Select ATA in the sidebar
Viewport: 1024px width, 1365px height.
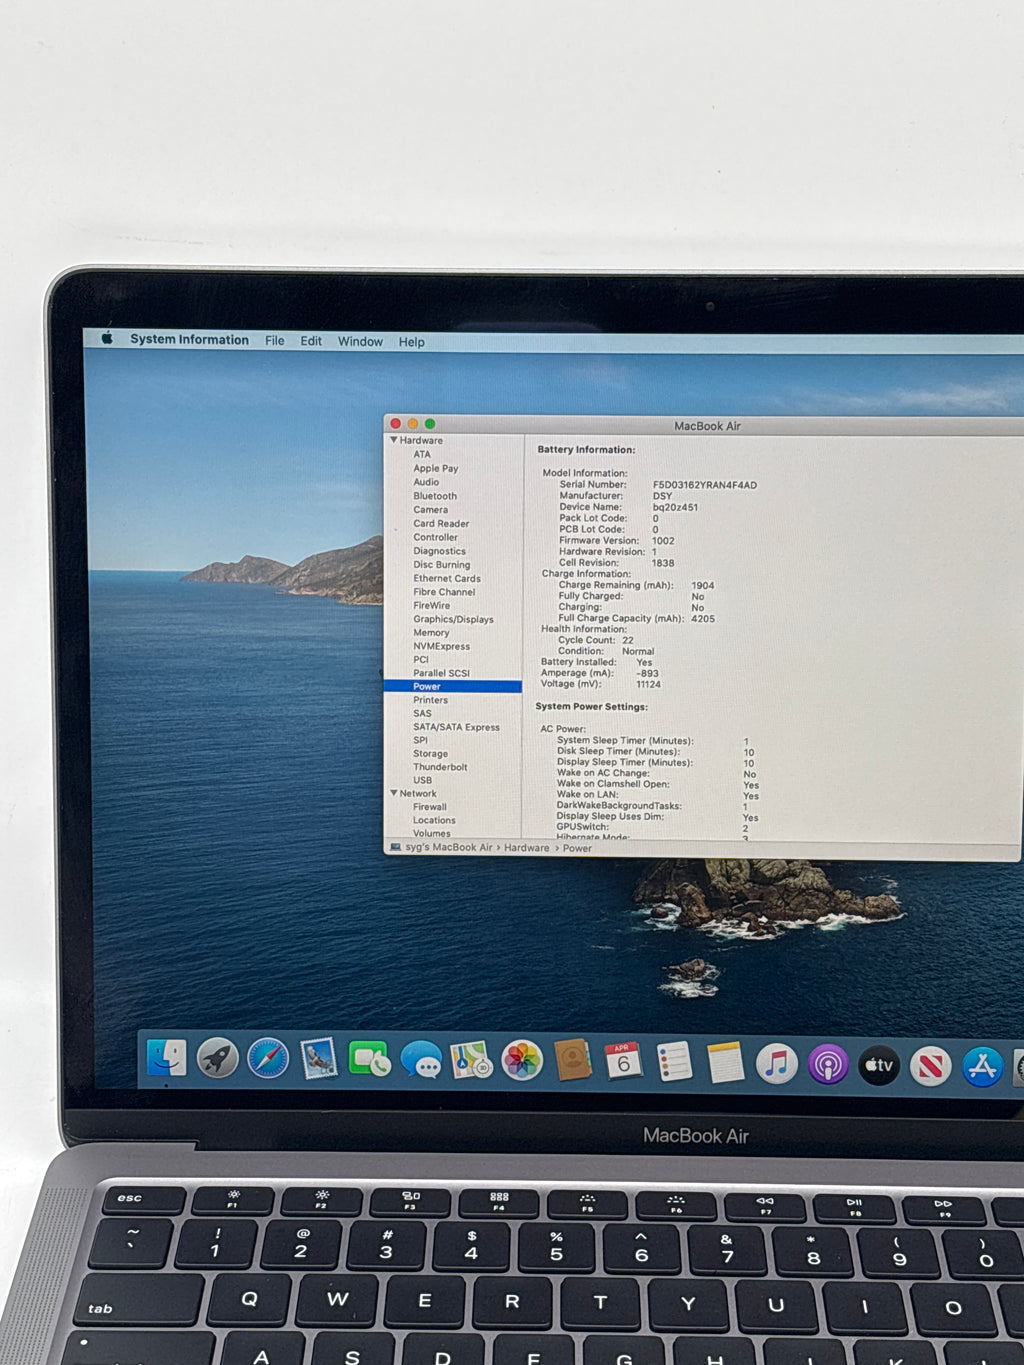tap(422, 454)
